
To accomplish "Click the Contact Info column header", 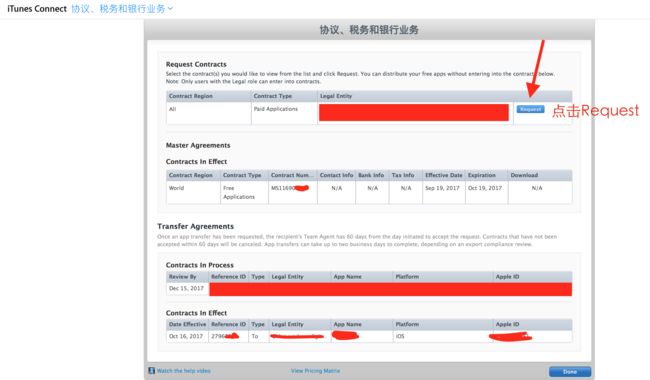I will pyautogui.click(x=336, y=175).
